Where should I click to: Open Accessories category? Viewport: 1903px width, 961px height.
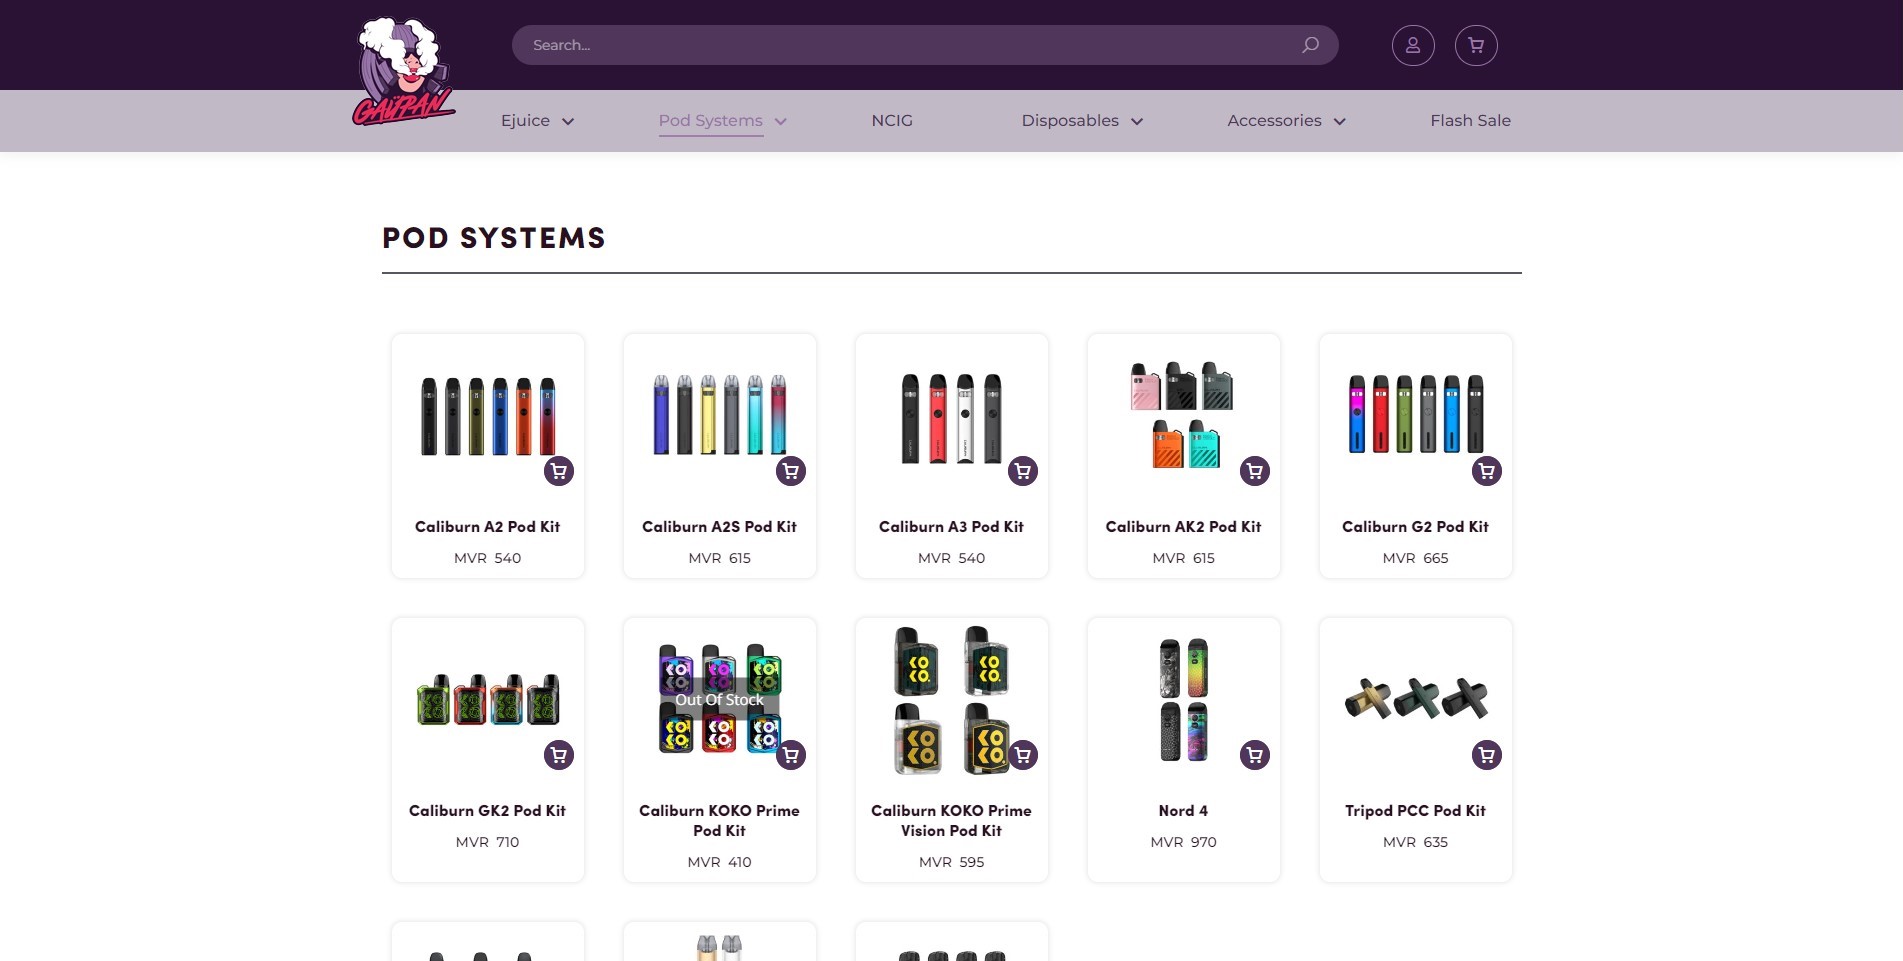pyautogui.click(x=1274, y=120)
